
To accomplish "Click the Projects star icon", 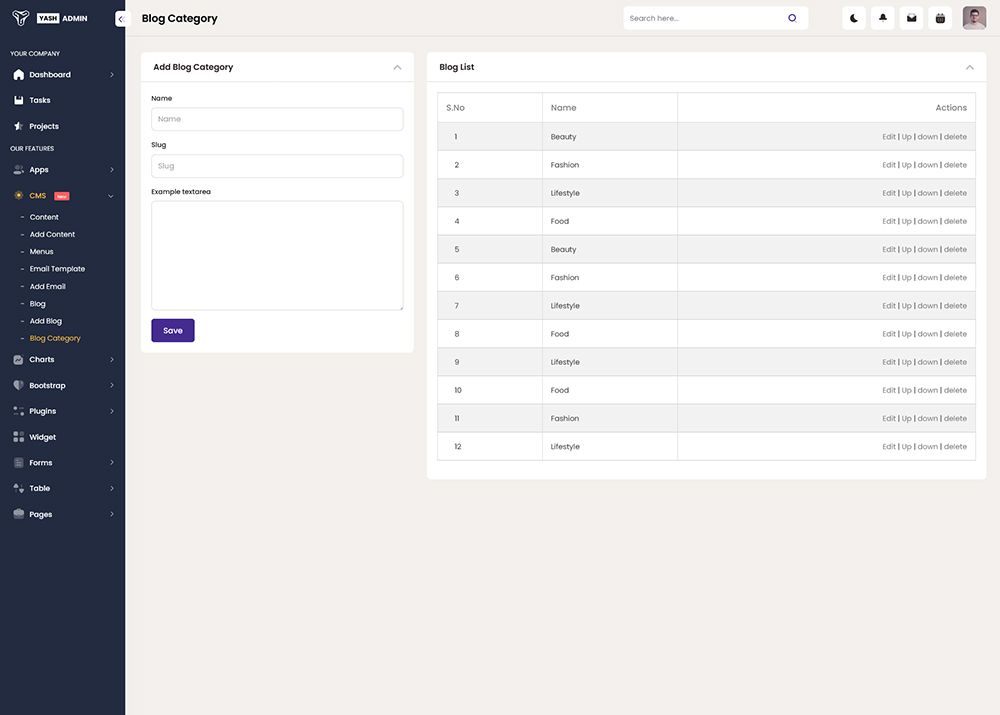I will (x=18, y=126).
